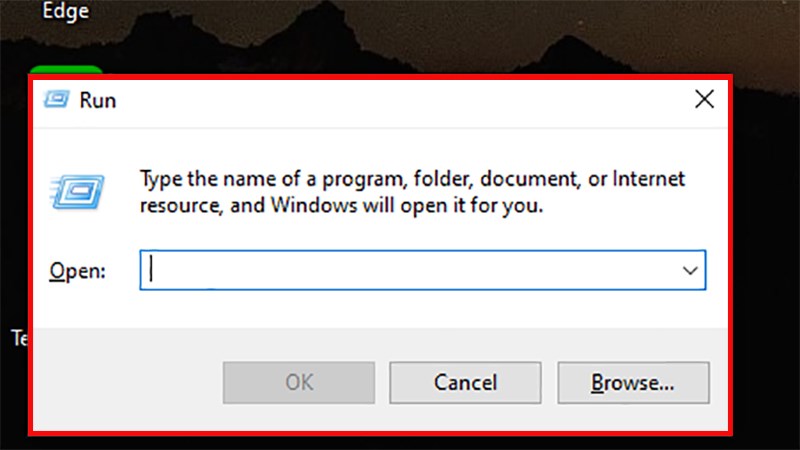Viewport: 800px width, 450px height.
Task: Click the "Run" title text
Action: point(98,100)
